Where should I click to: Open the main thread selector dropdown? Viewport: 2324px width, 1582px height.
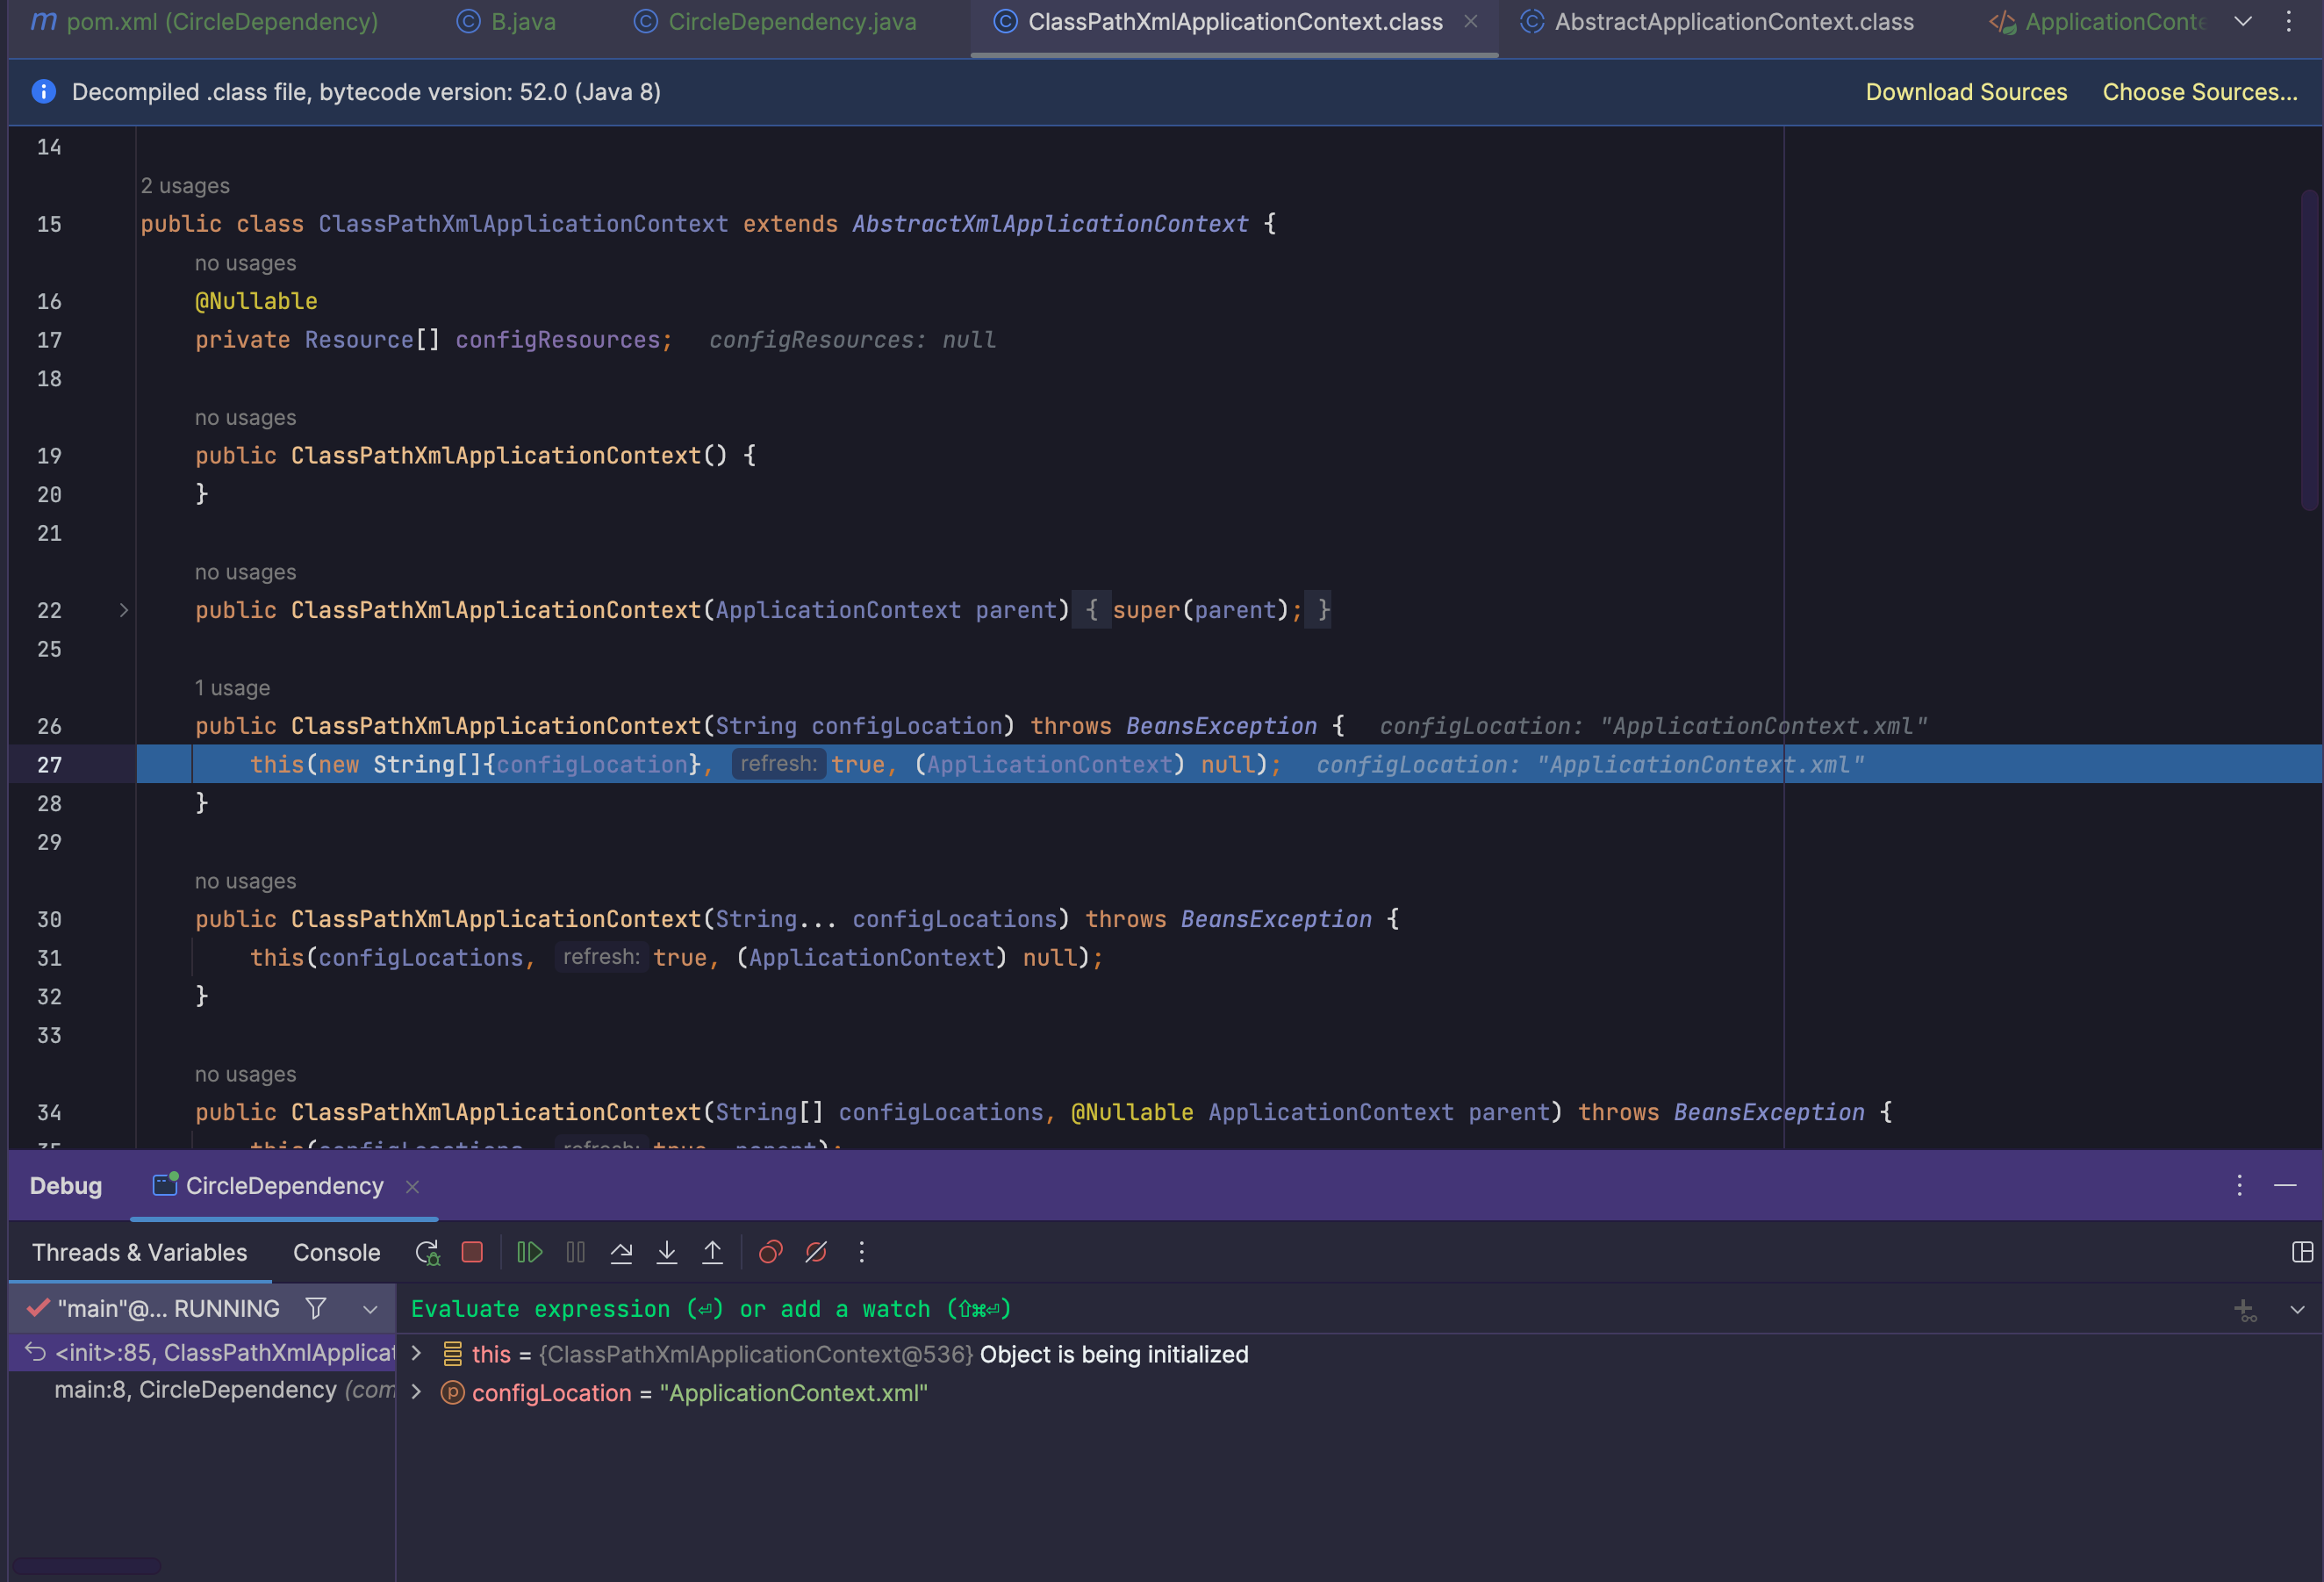pos(370,1309)
